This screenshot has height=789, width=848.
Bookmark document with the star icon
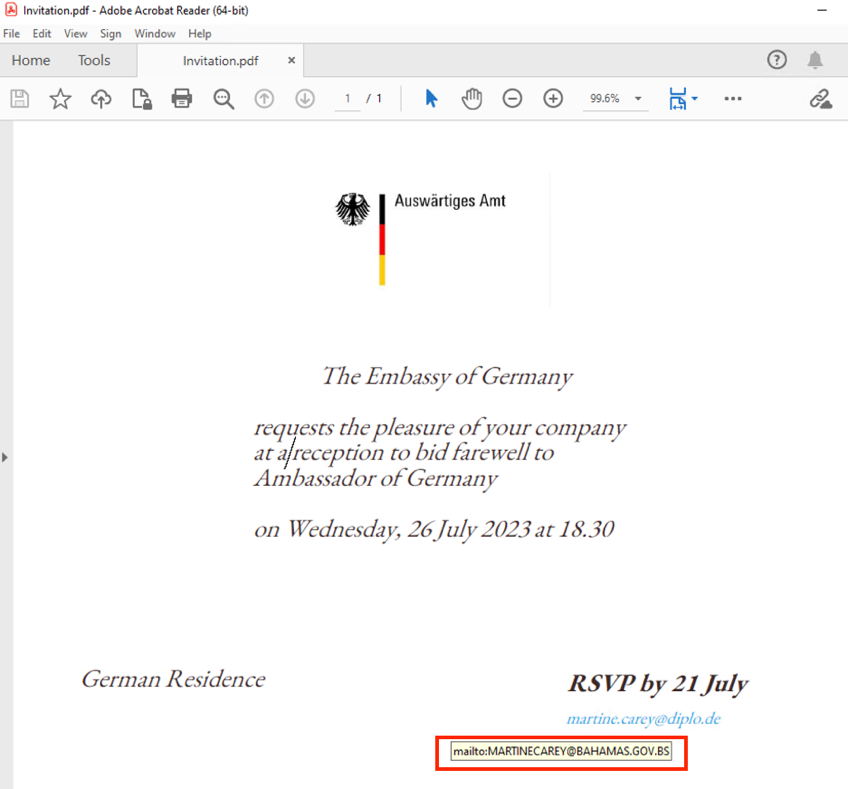point(61,99)
